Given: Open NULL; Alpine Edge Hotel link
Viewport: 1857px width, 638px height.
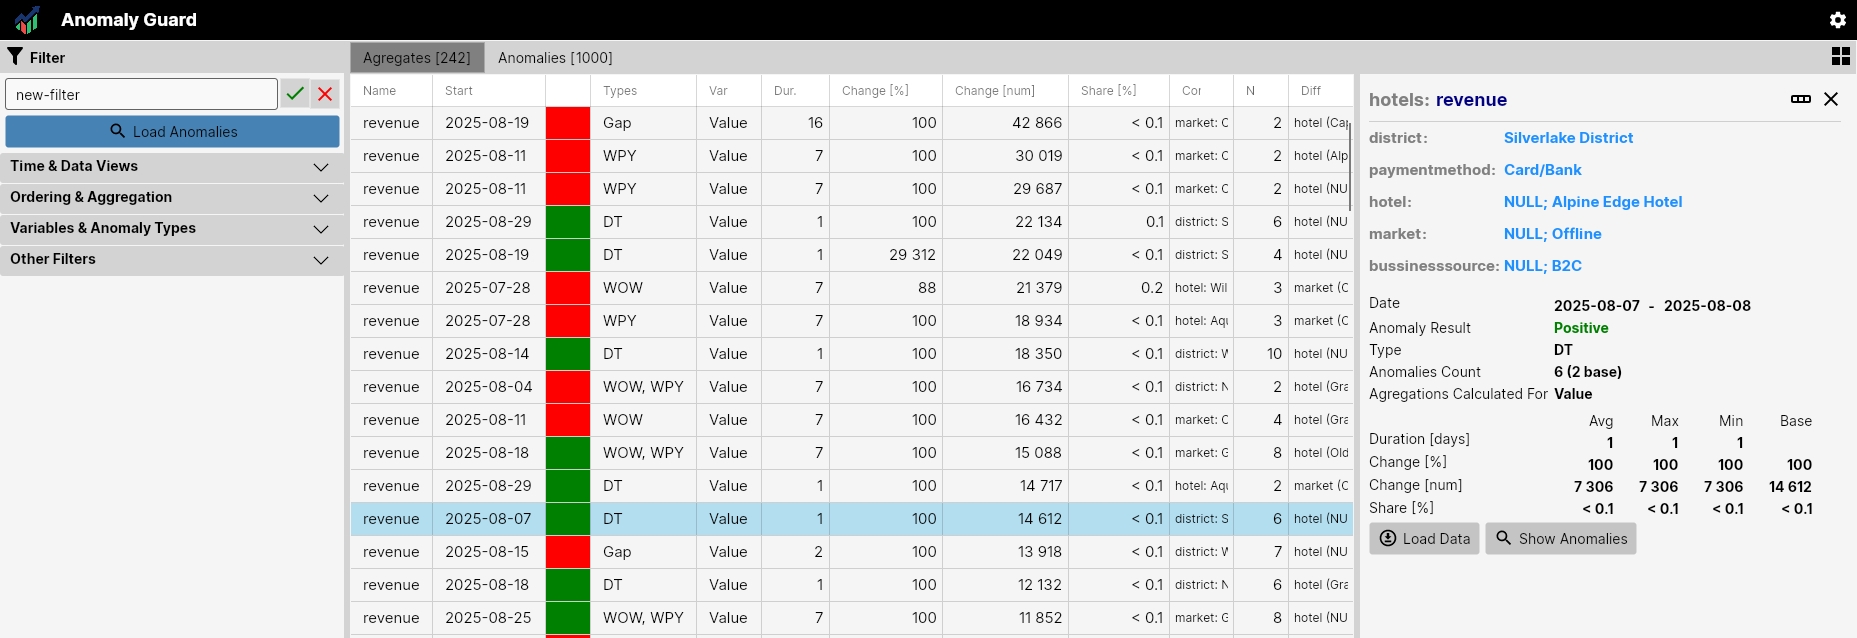Looking at the screenshot, I should click(x=1593, y=202).
